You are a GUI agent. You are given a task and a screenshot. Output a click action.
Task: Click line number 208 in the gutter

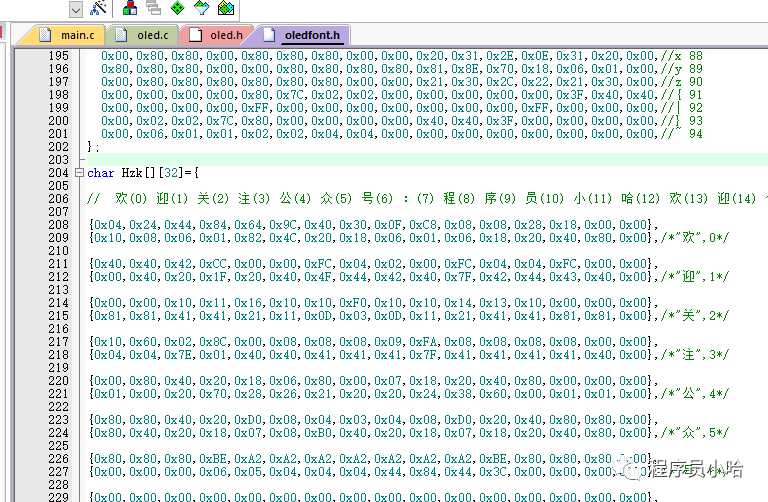[x=58, y=225]
